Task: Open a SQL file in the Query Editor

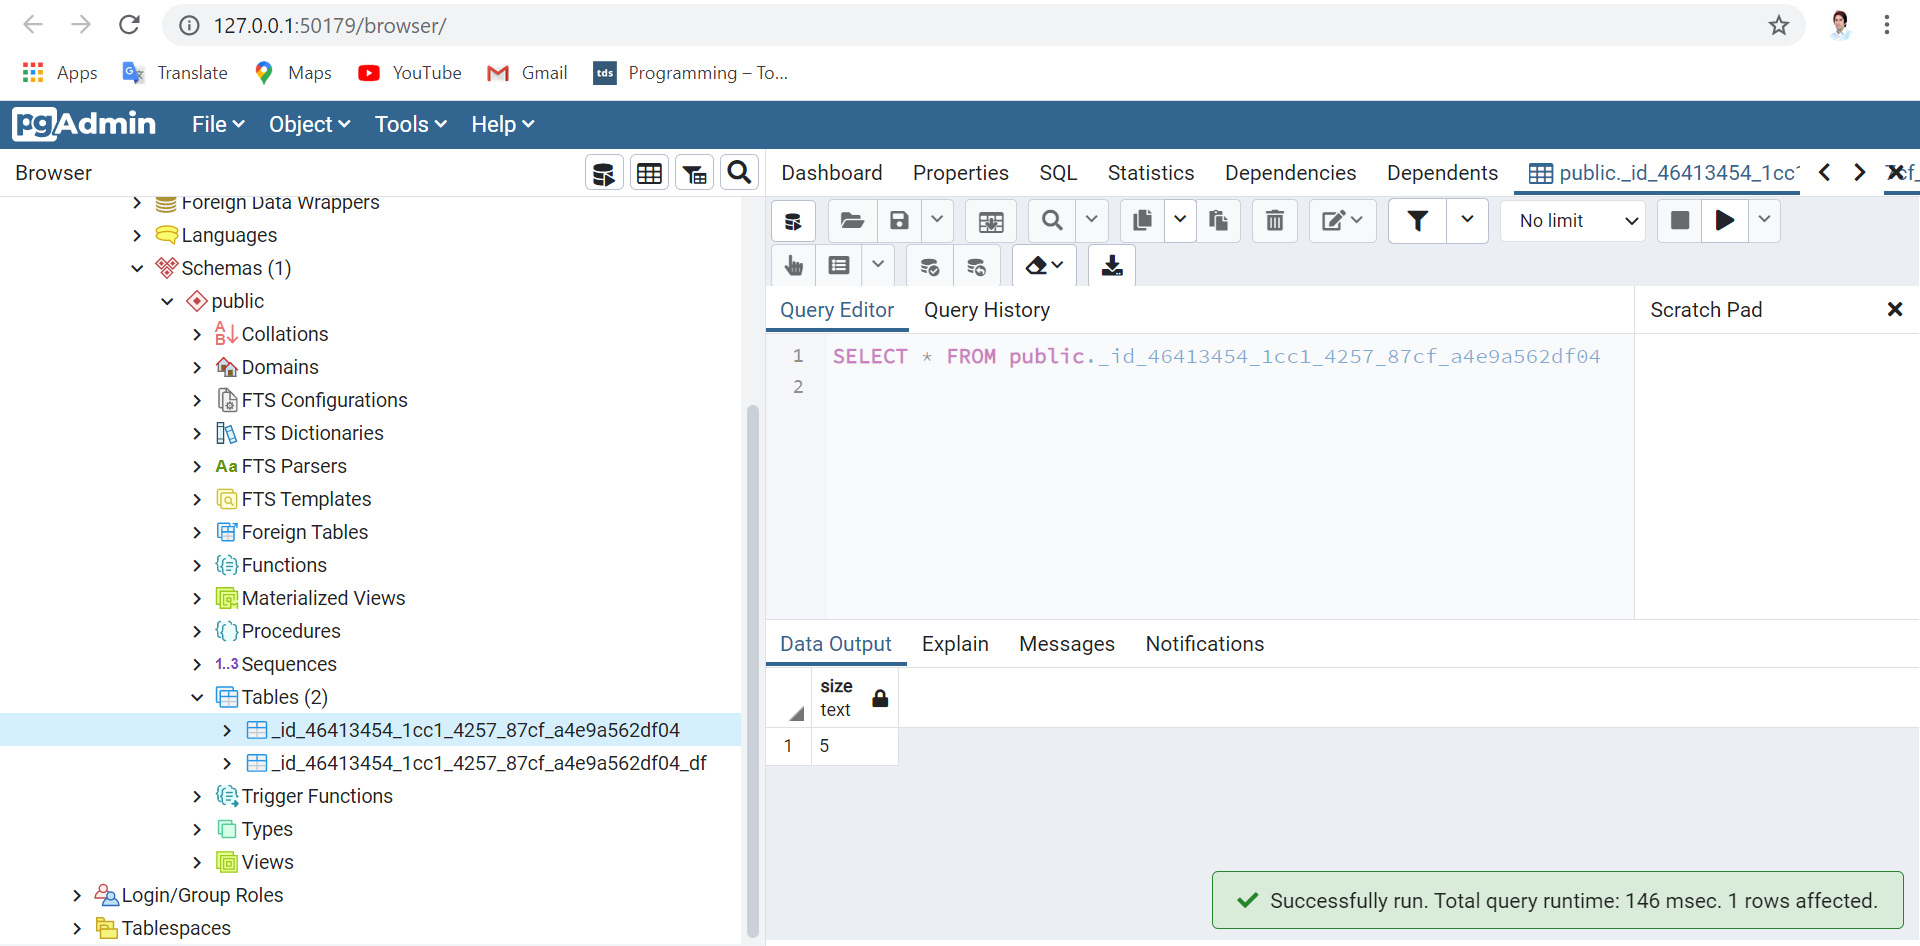Action: [x=851, y=220]
